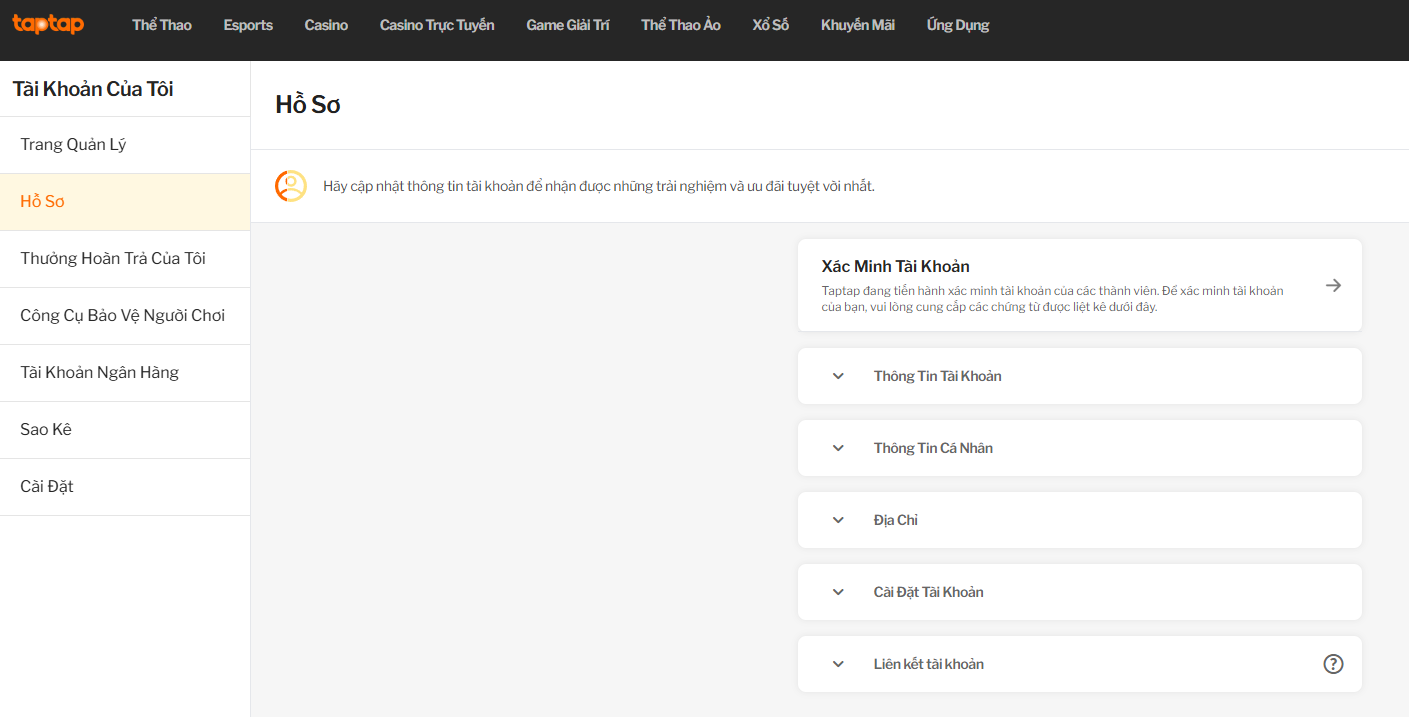Go to Casino Trực Tuyến
Viewport: 1409px width, 717px height.
[437, 25]
